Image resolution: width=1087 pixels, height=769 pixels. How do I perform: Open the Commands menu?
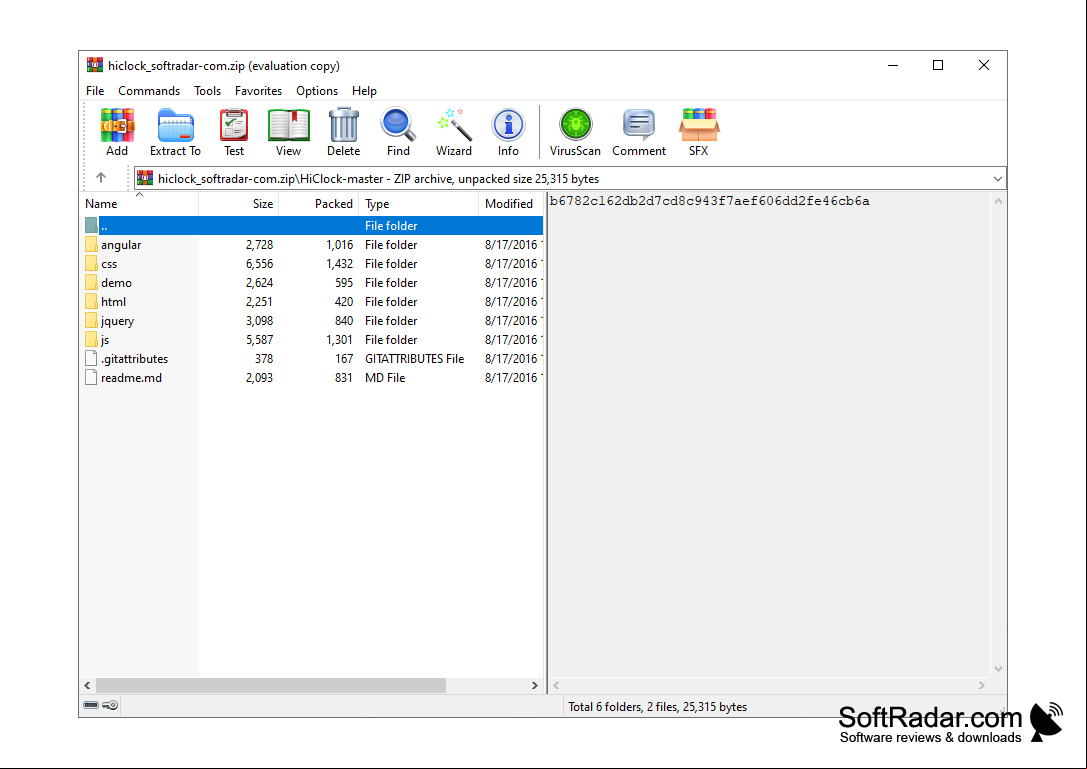tap(149, 91)
